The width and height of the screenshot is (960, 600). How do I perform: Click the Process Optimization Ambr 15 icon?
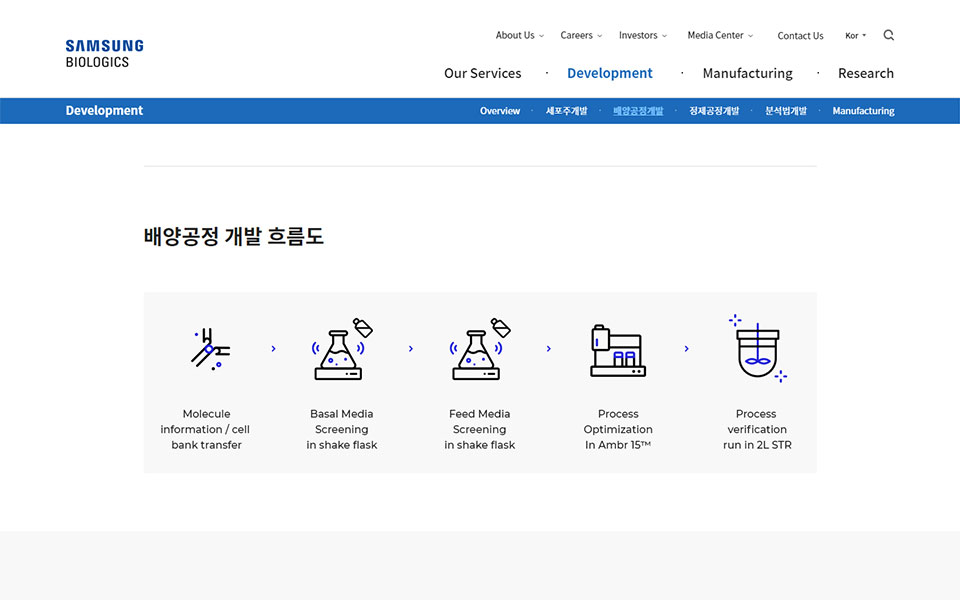(x=617, y=350)
